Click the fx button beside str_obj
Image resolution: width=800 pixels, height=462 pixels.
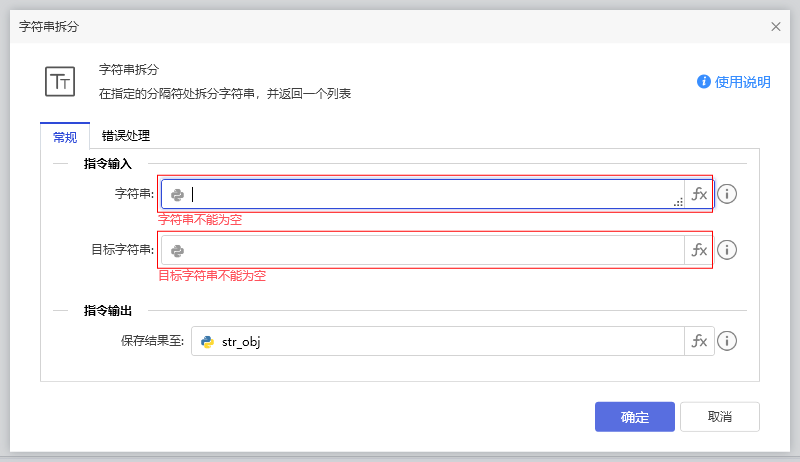[x=699, y=341]
